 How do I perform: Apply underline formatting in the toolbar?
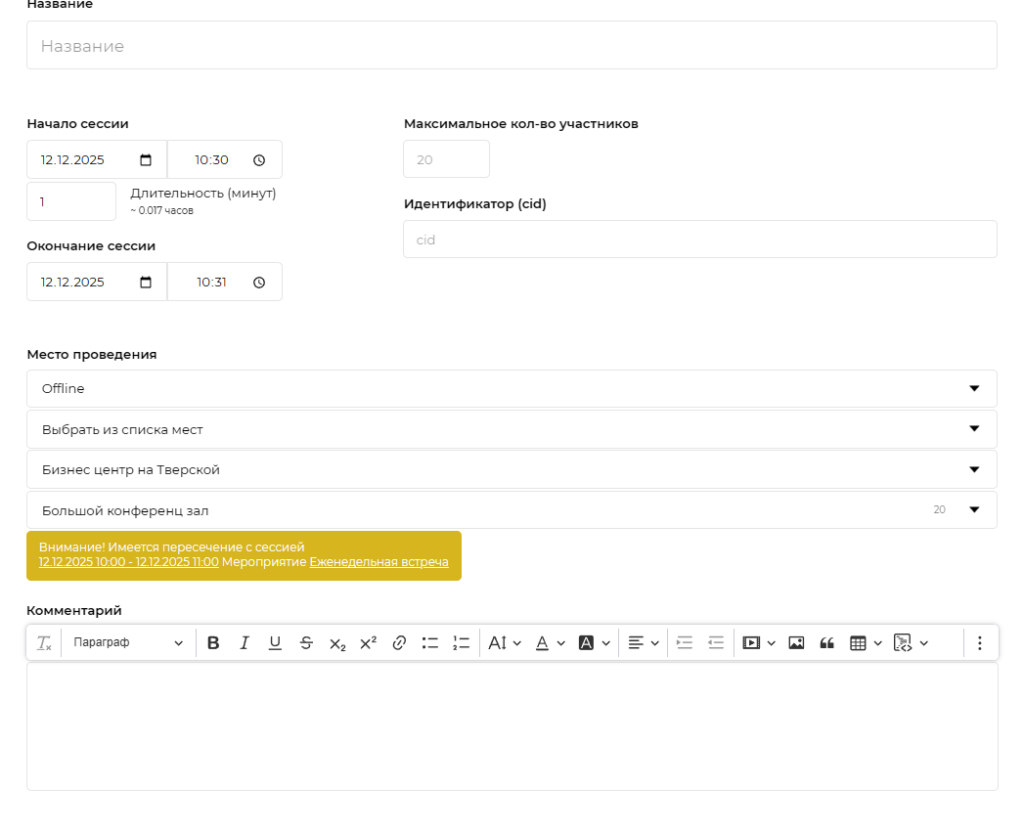(274, 643)
